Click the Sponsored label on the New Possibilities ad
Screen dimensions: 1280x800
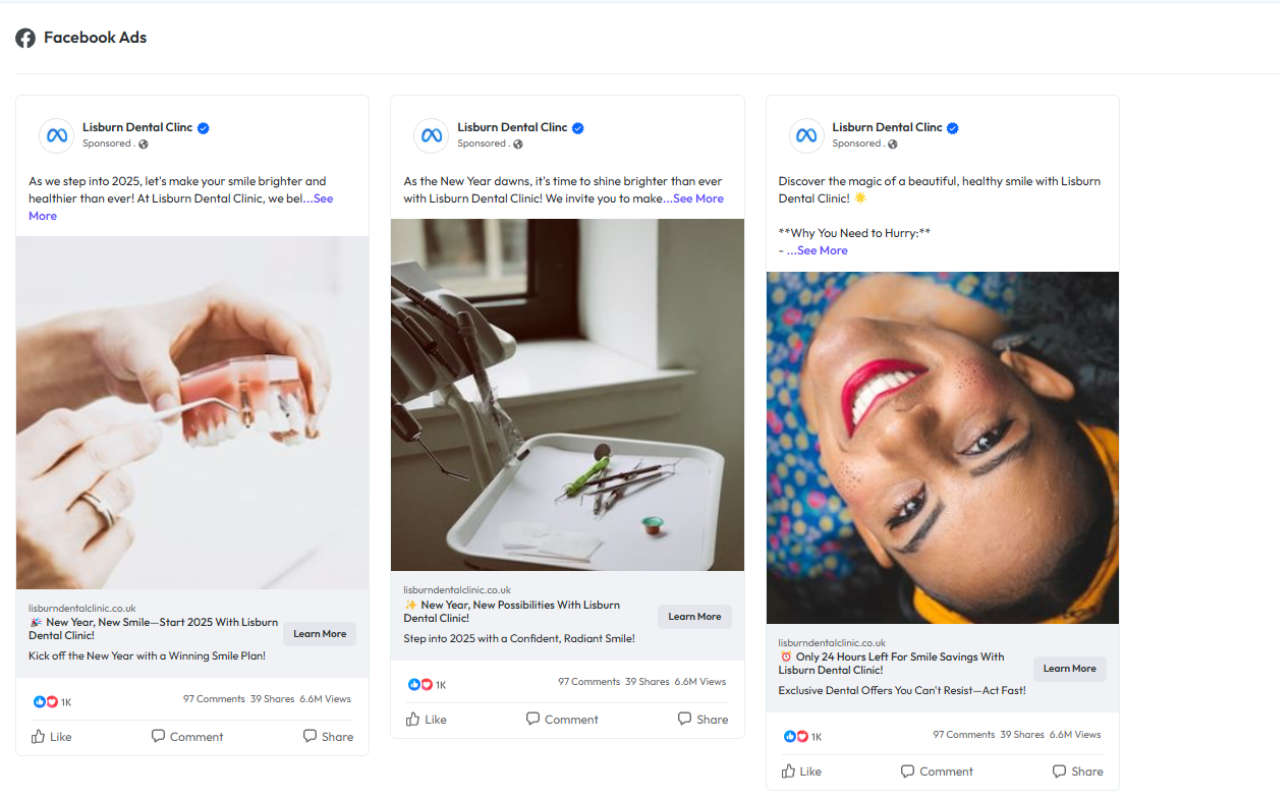click(482, 144)
